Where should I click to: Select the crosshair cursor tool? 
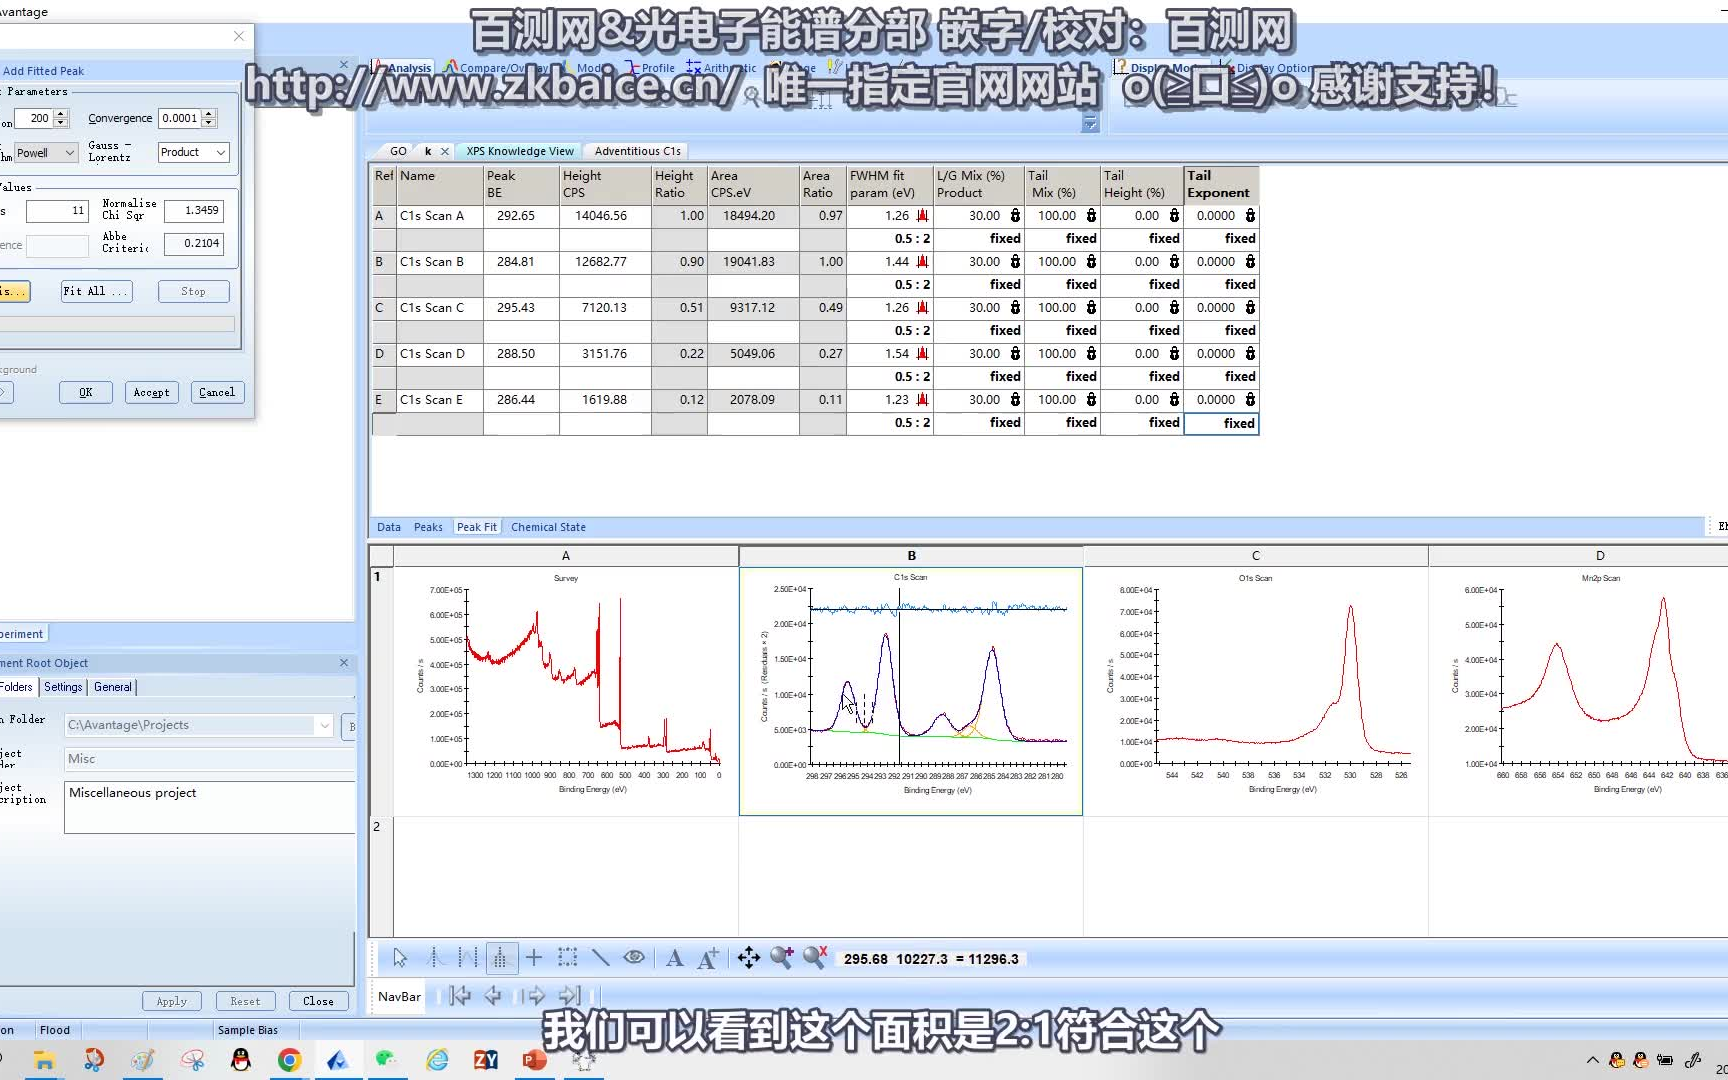535,957
